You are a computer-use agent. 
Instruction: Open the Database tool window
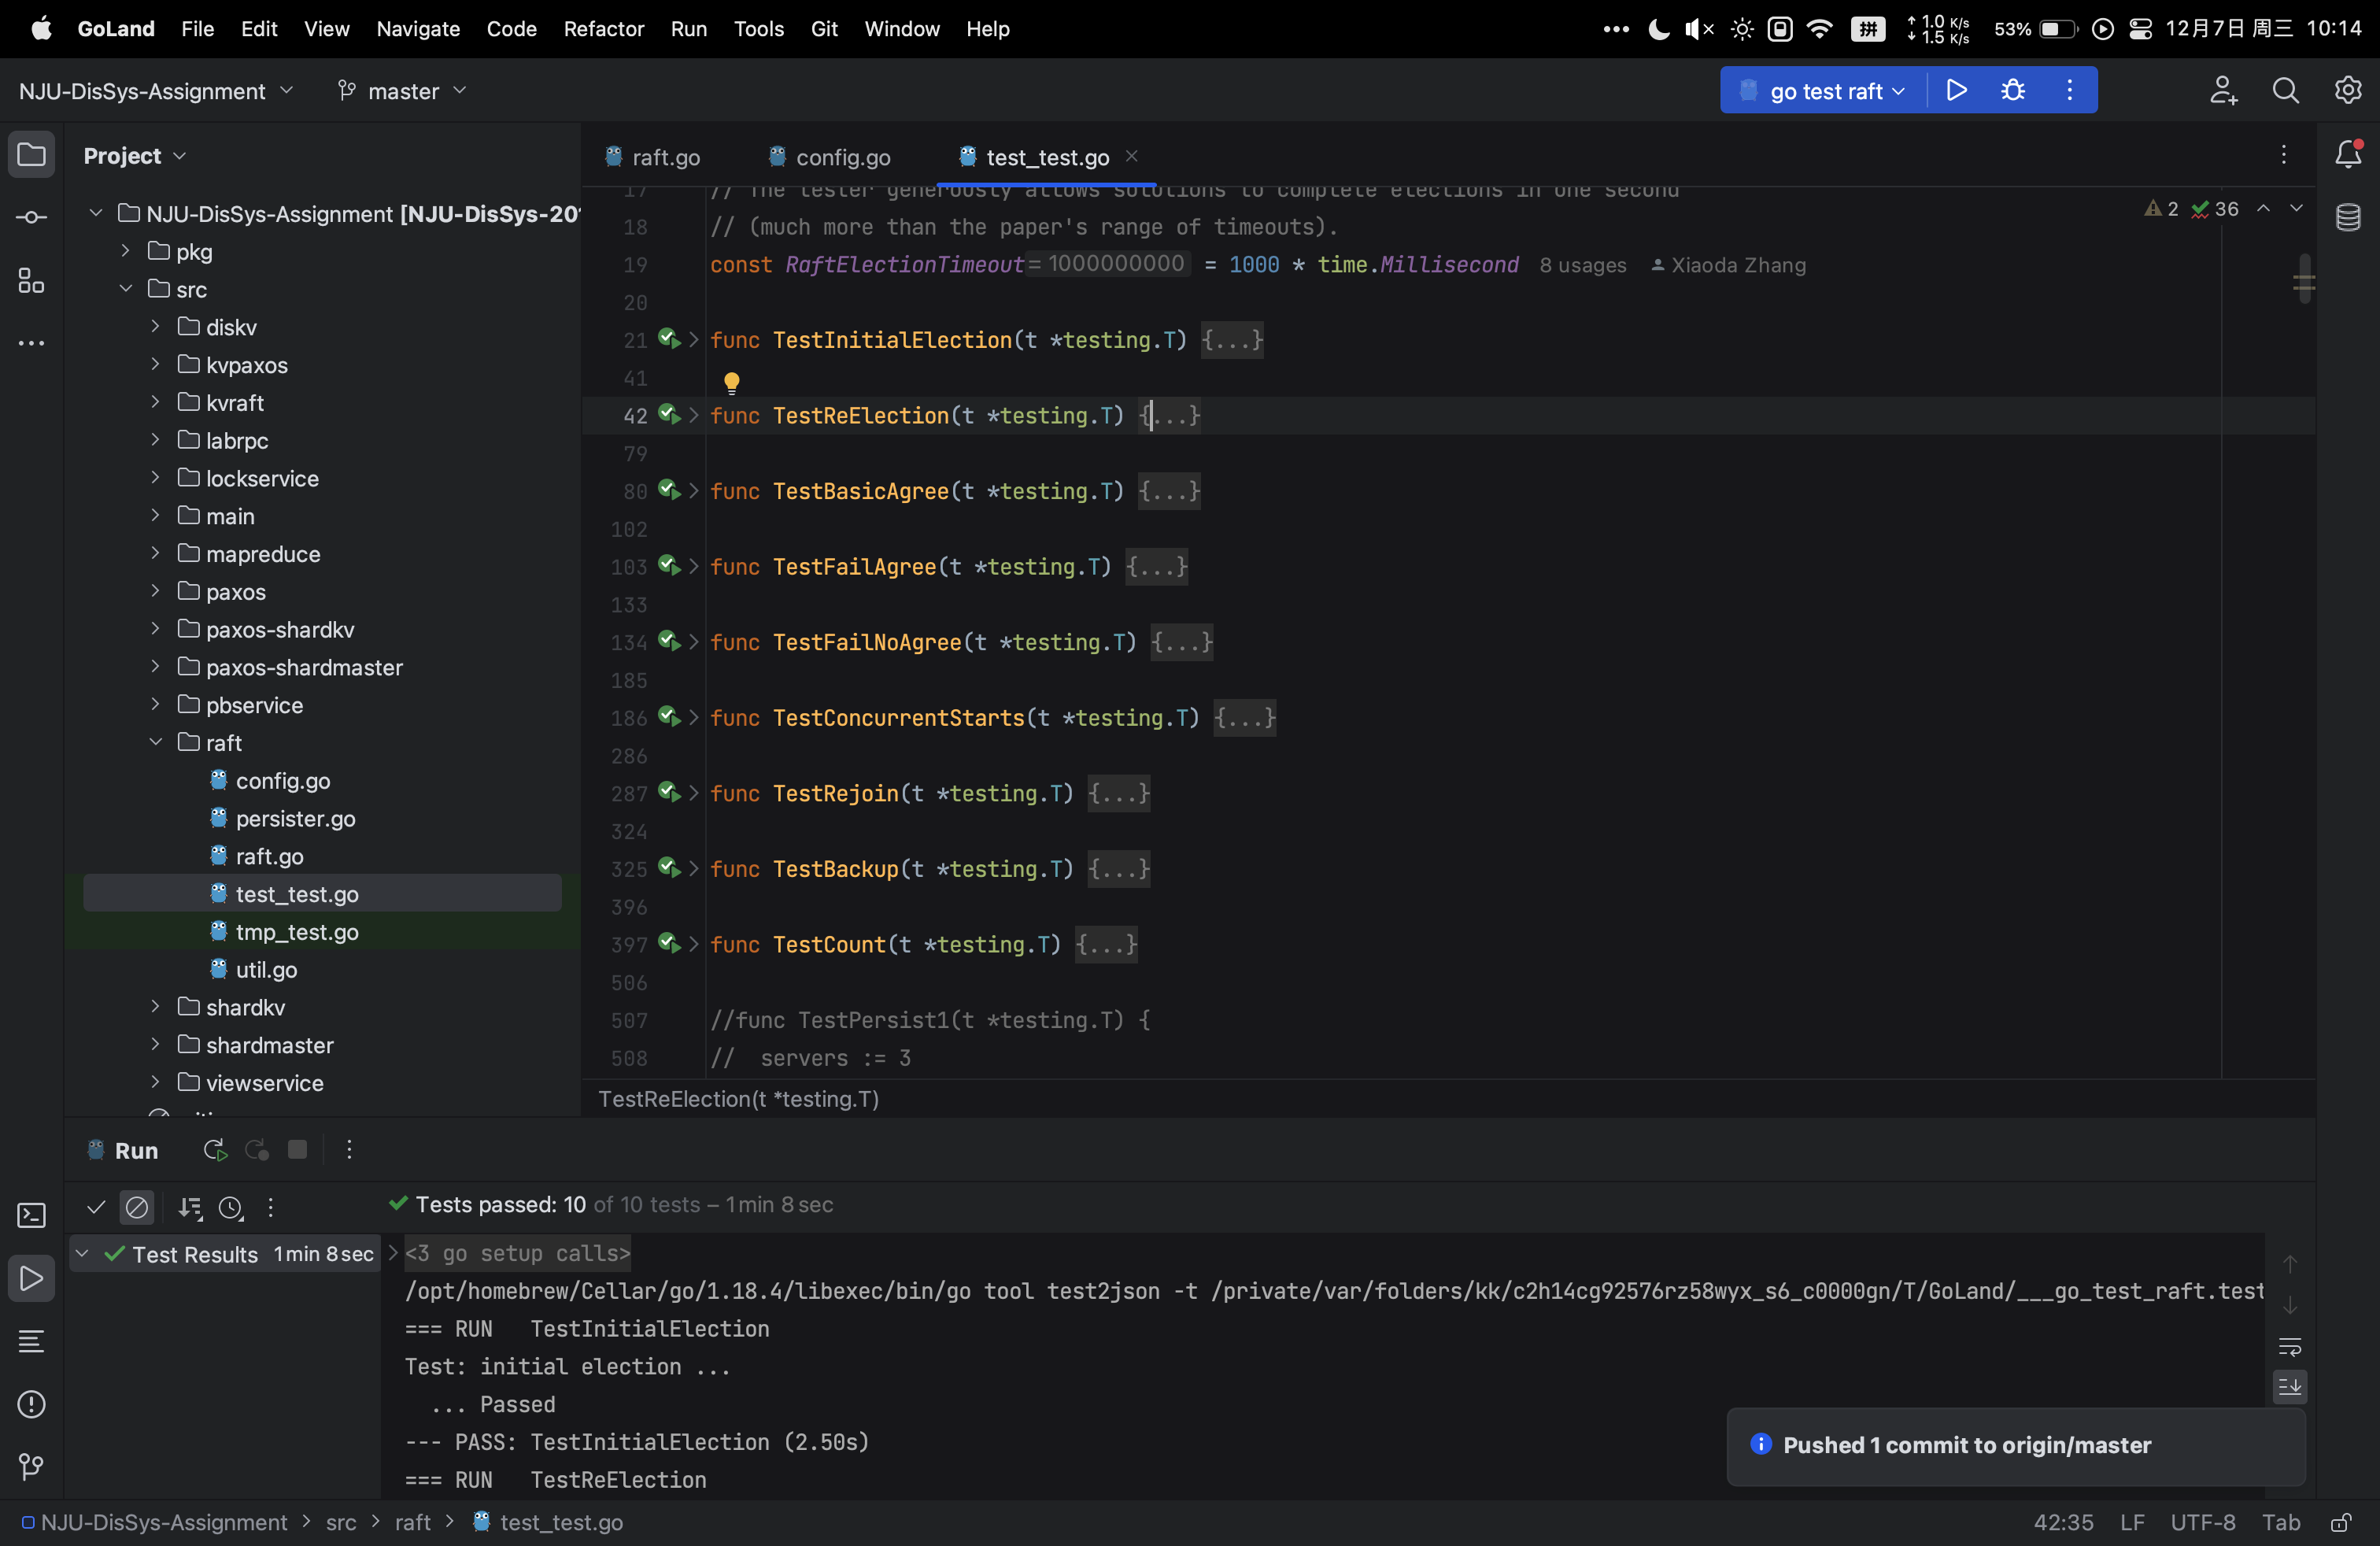(x=2347, y=217)
